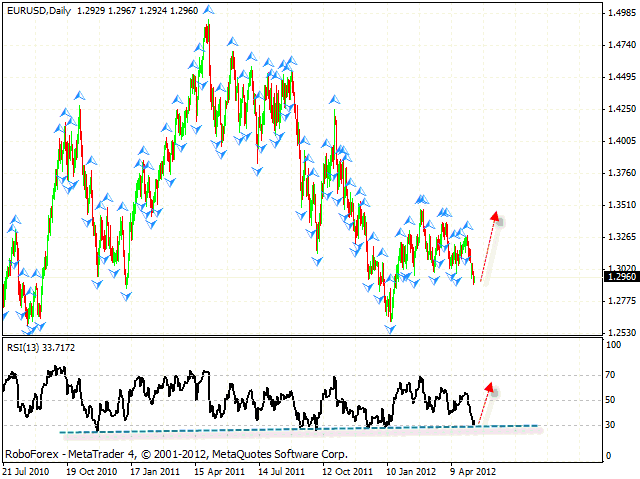
Task: Click the 1.2530 price axis label
Action: 618,333
